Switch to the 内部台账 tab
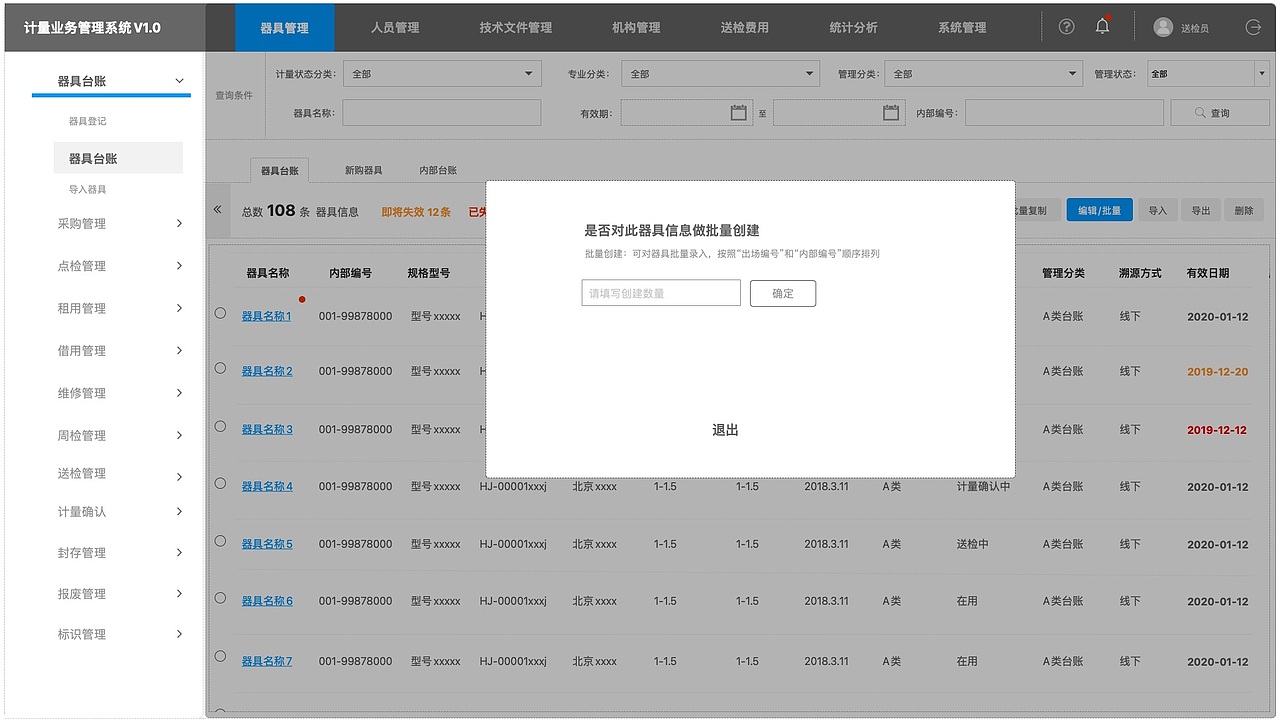 438,171
